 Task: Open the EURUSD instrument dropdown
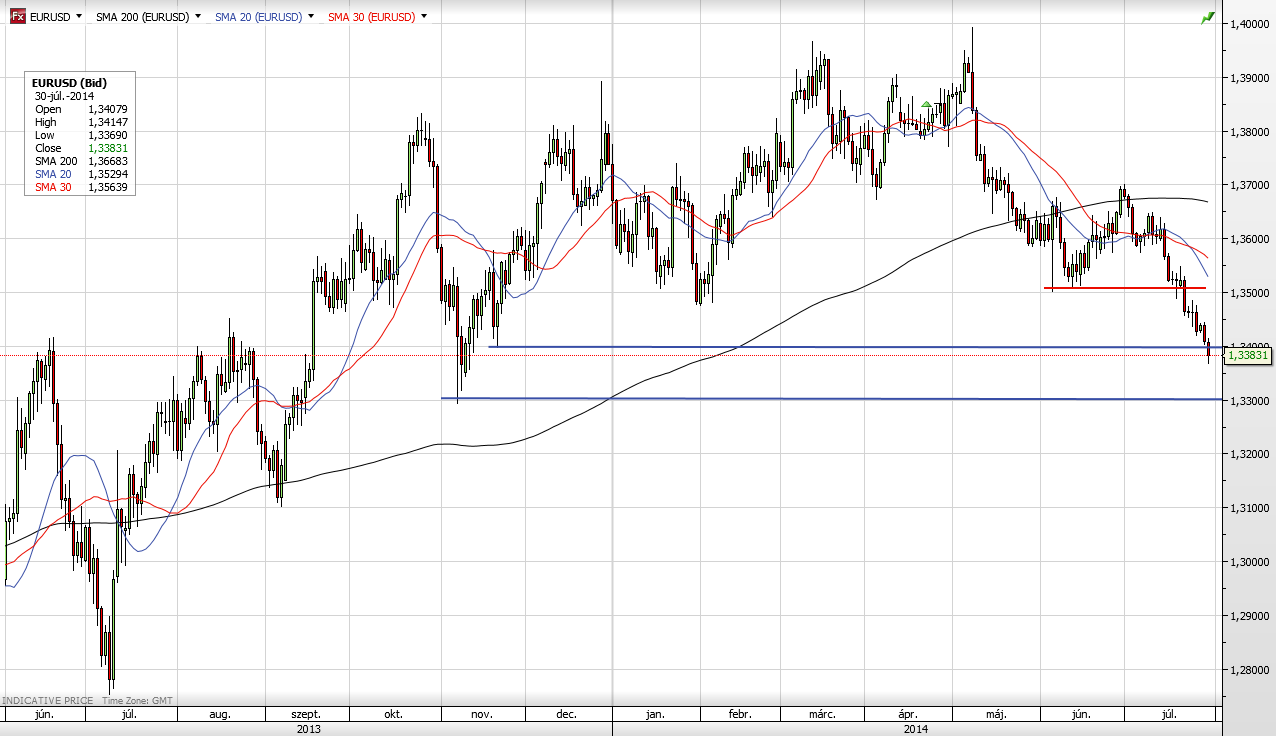(77, 16)
